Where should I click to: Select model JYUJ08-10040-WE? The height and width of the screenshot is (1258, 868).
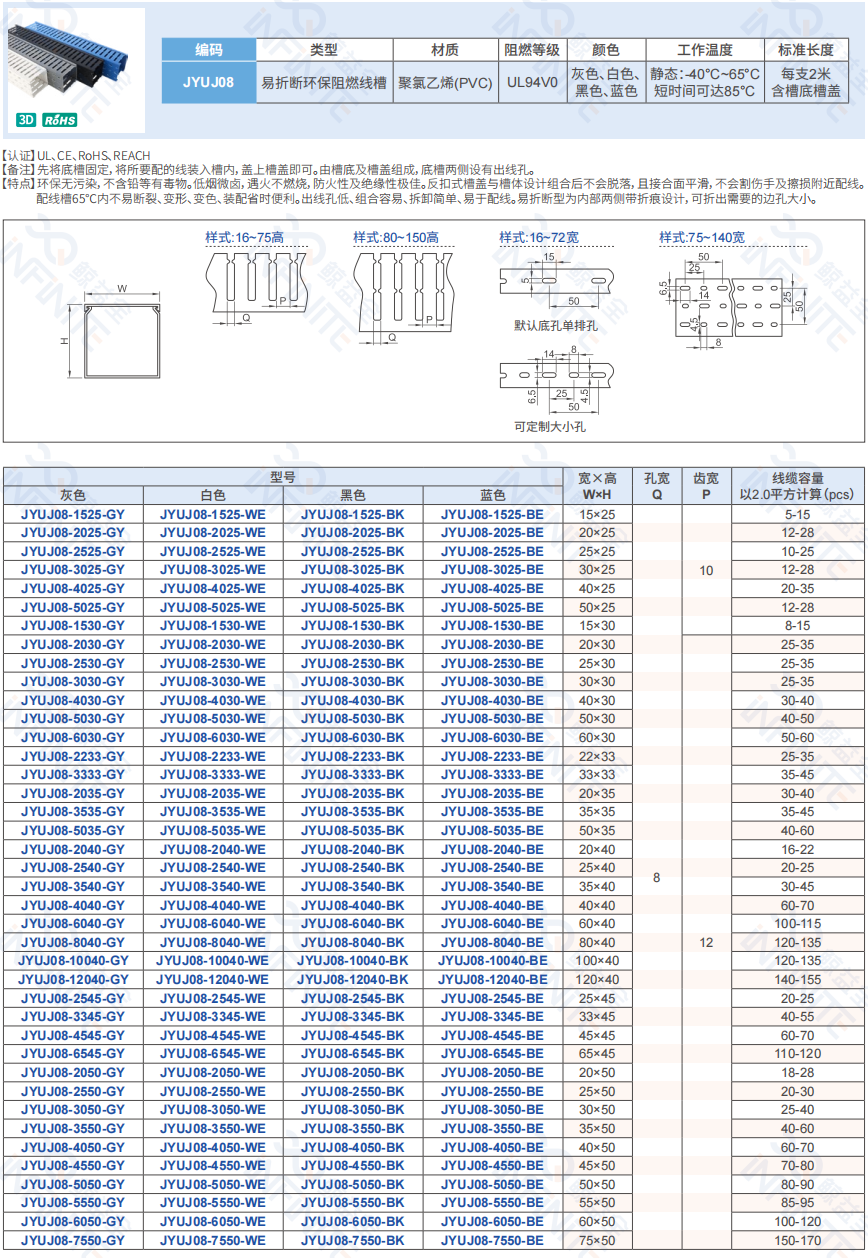(x=212, y=960)
